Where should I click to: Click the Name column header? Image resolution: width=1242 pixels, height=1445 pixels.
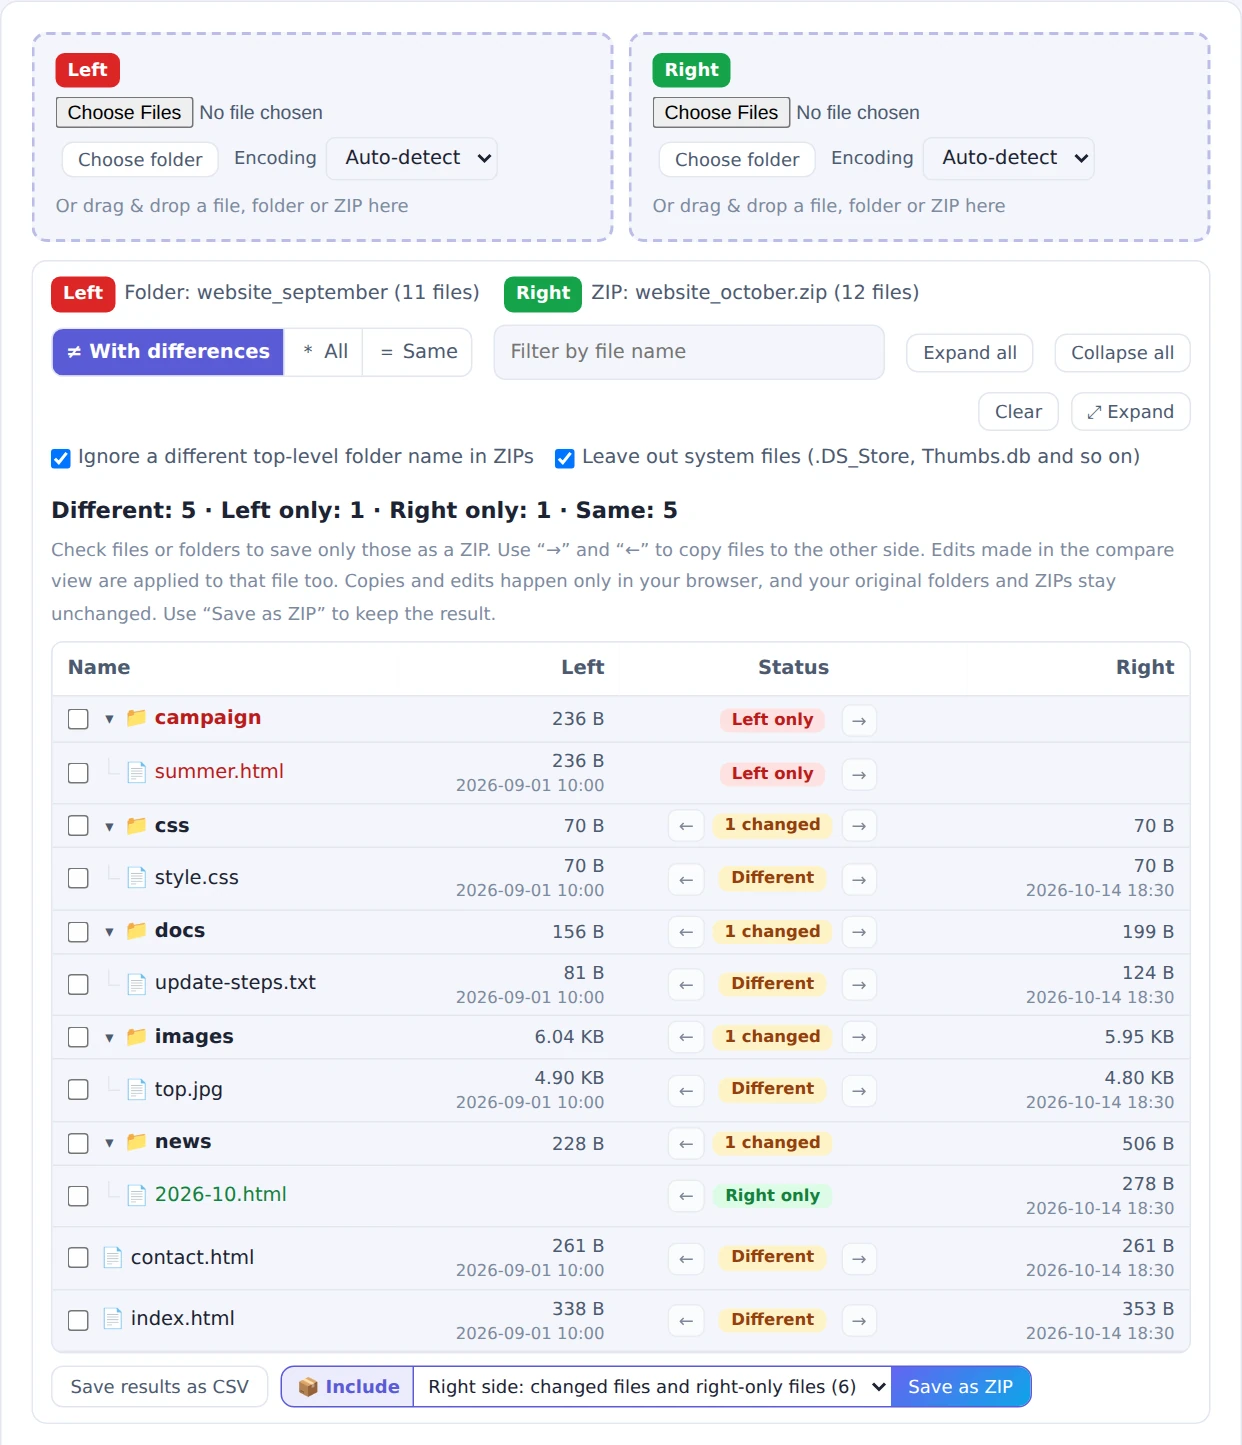point(99,667)
